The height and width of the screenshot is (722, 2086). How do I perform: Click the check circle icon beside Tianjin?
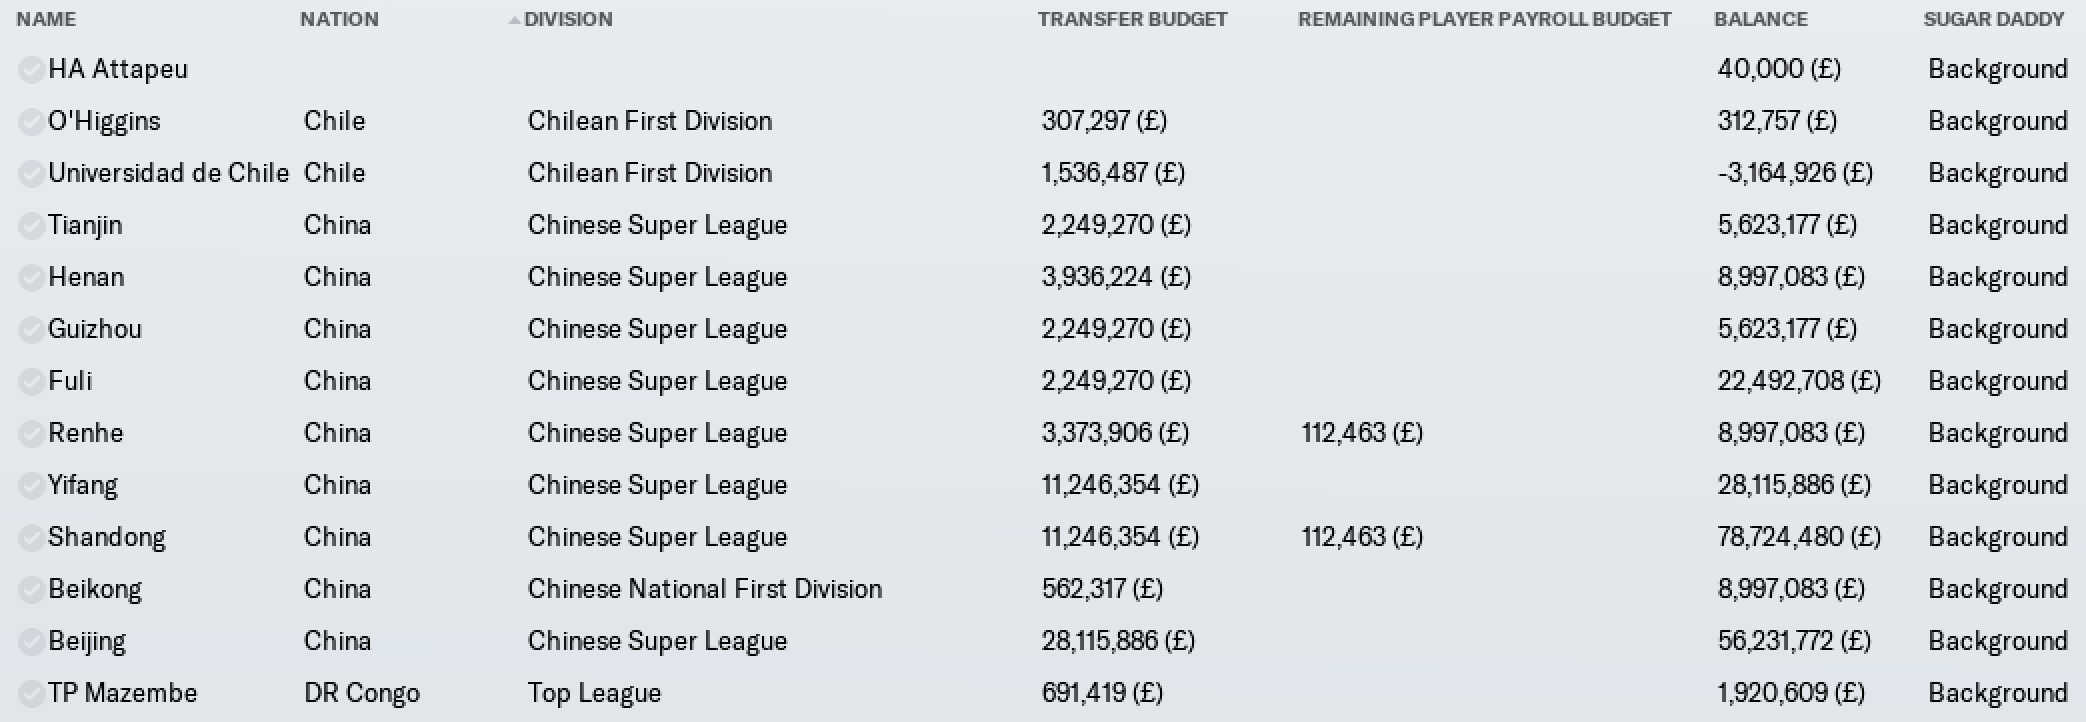(x=31, y=225)
